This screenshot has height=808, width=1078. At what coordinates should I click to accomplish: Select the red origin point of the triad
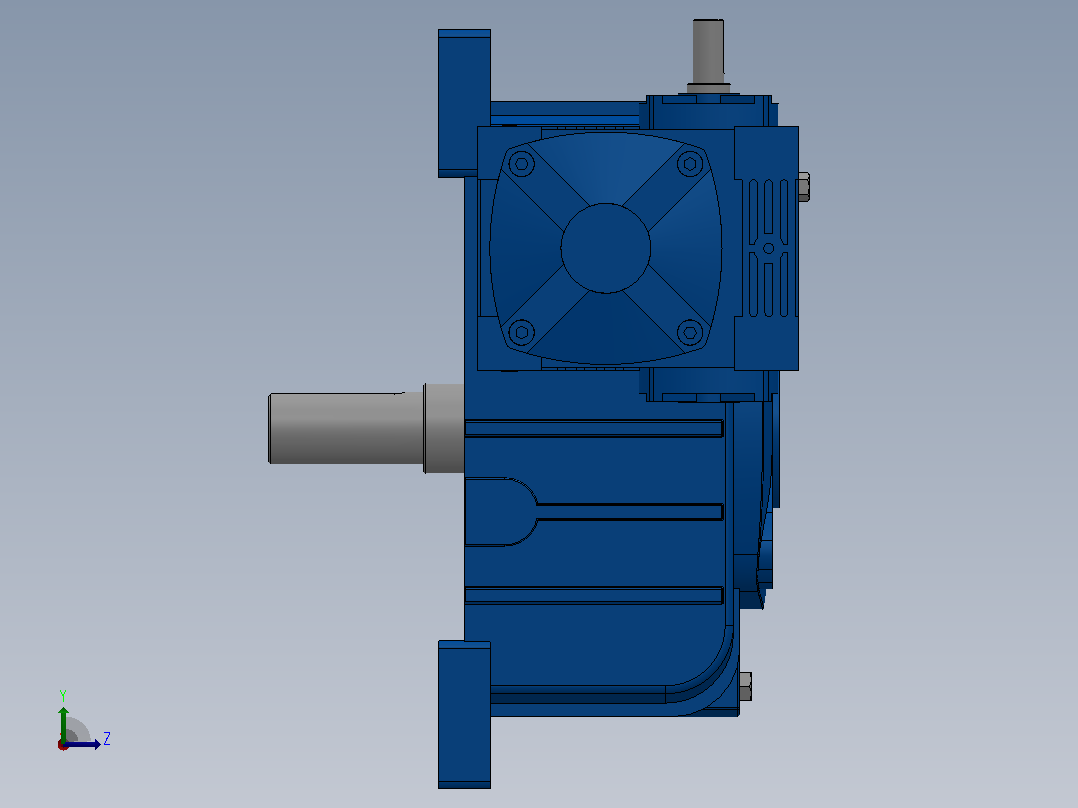tap(63, 745)
